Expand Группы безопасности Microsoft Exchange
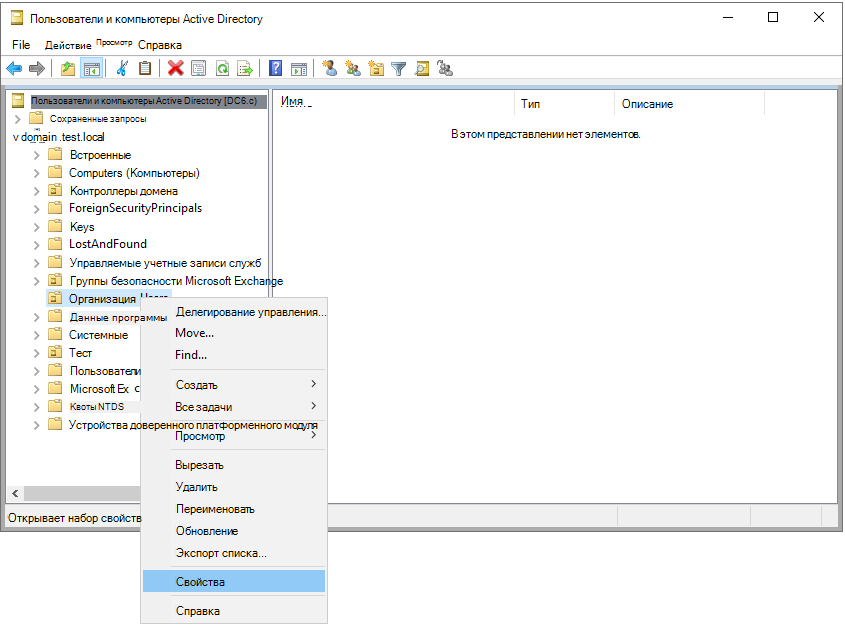The image size is (845, 629). click(37, 281)
